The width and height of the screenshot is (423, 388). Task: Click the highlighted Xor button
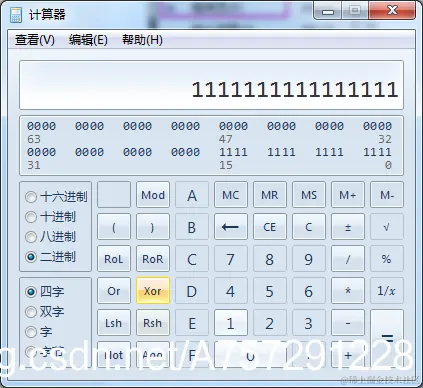[153, 291]
